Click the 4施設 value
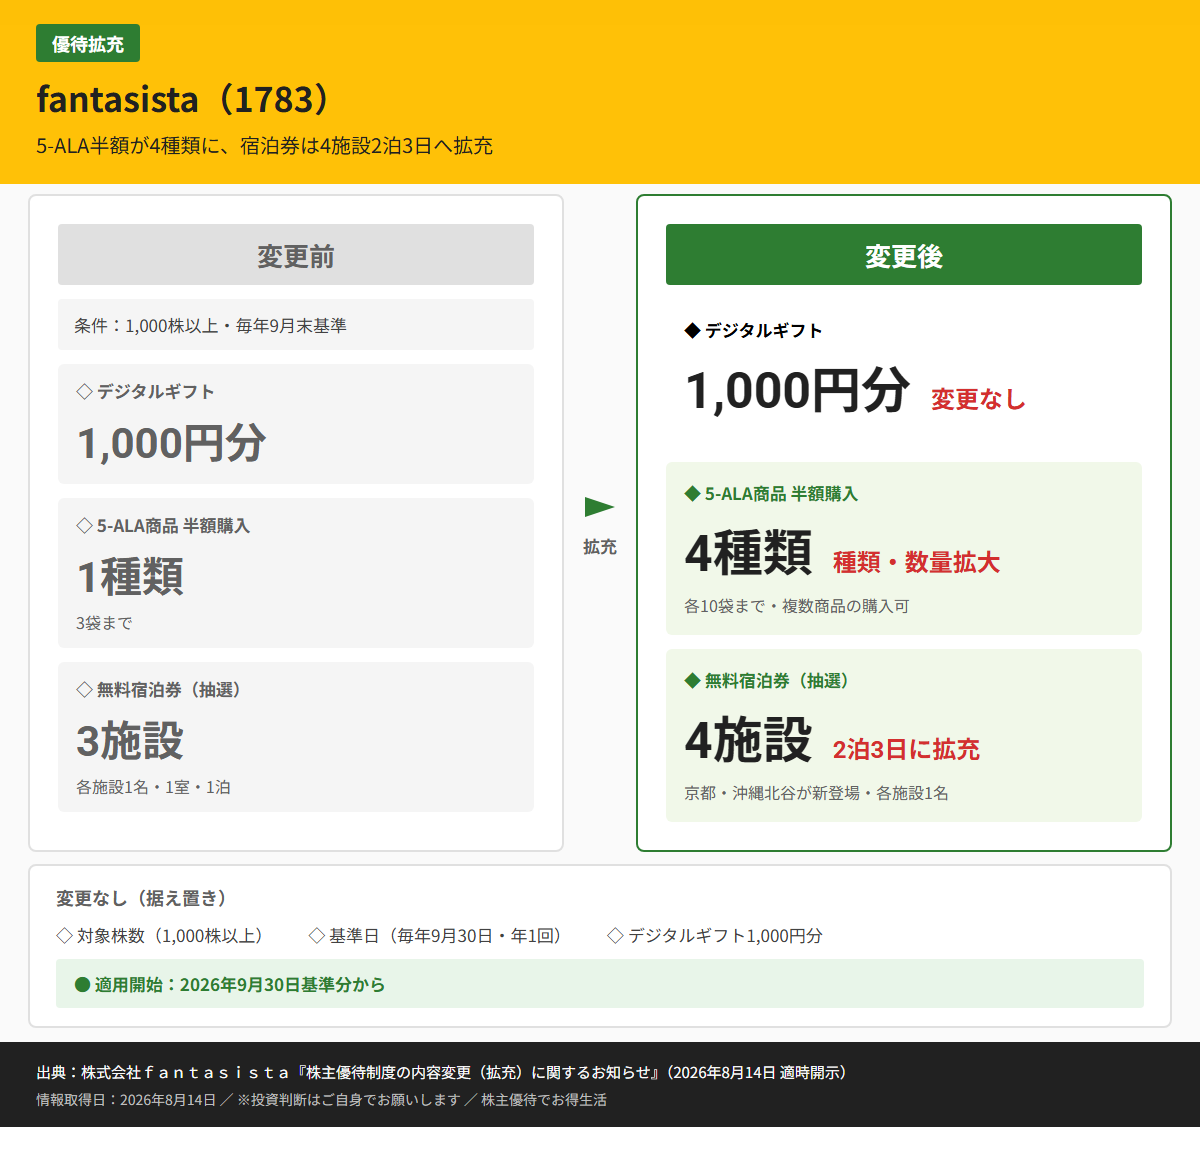 748,740
